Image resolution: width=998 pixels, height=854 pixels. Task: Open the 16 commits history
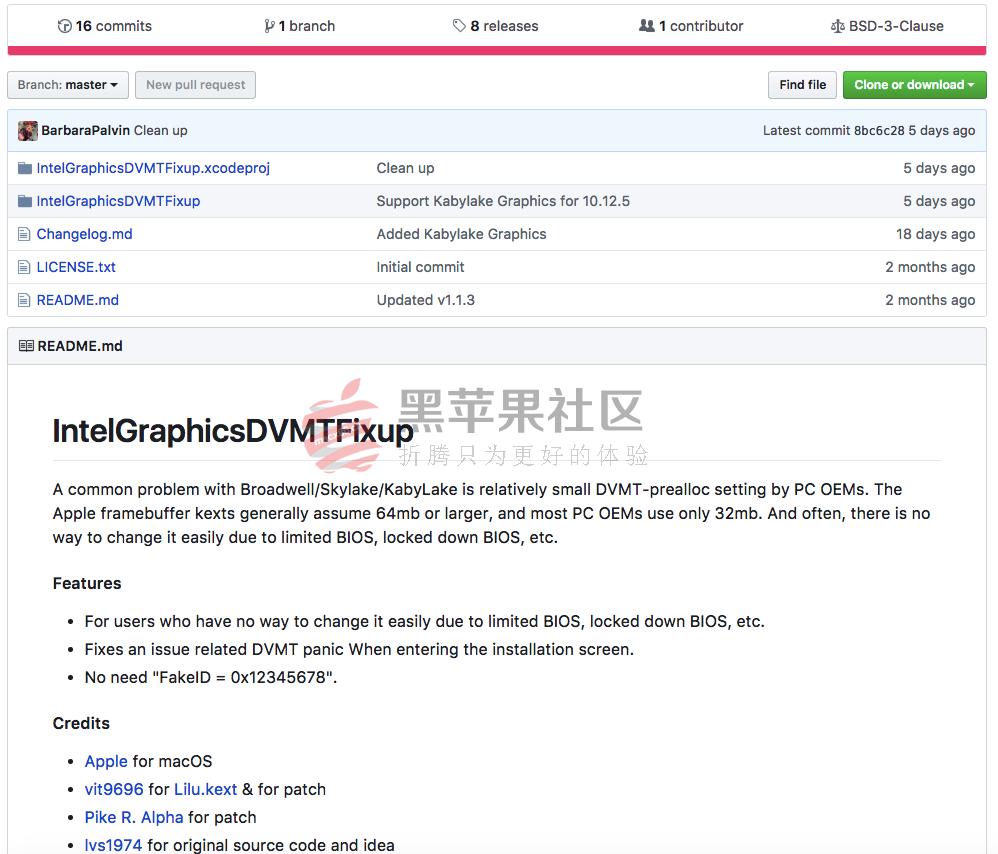tap(105, 26)
